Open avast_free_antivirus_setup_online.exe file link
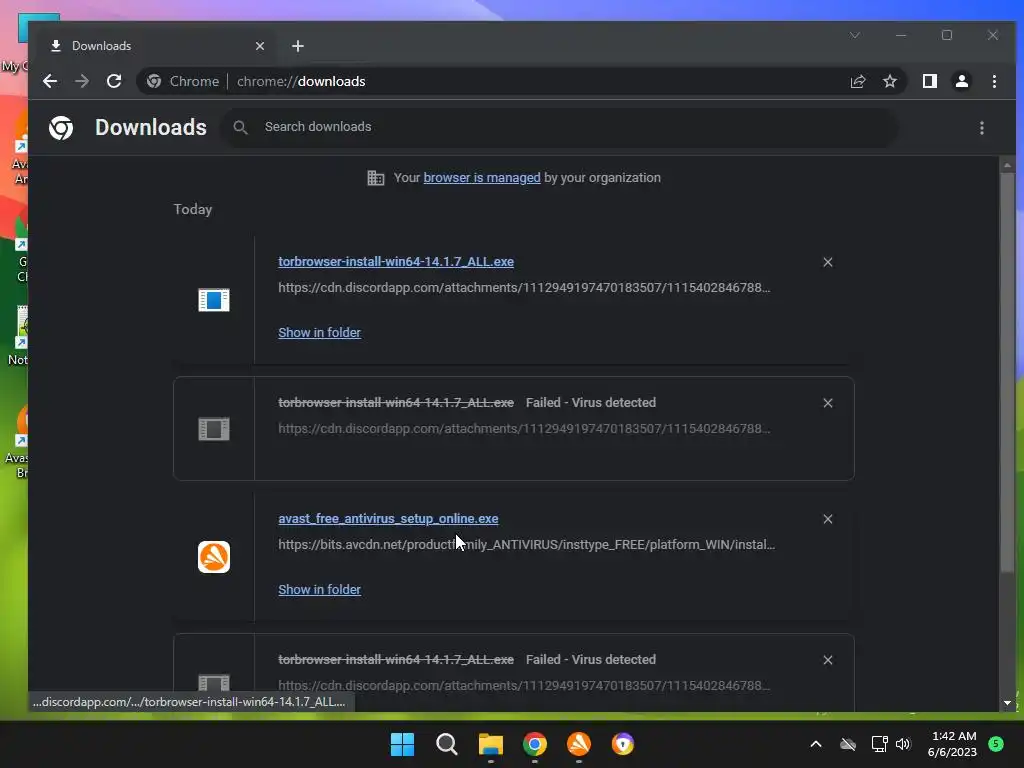 [388, 519]
